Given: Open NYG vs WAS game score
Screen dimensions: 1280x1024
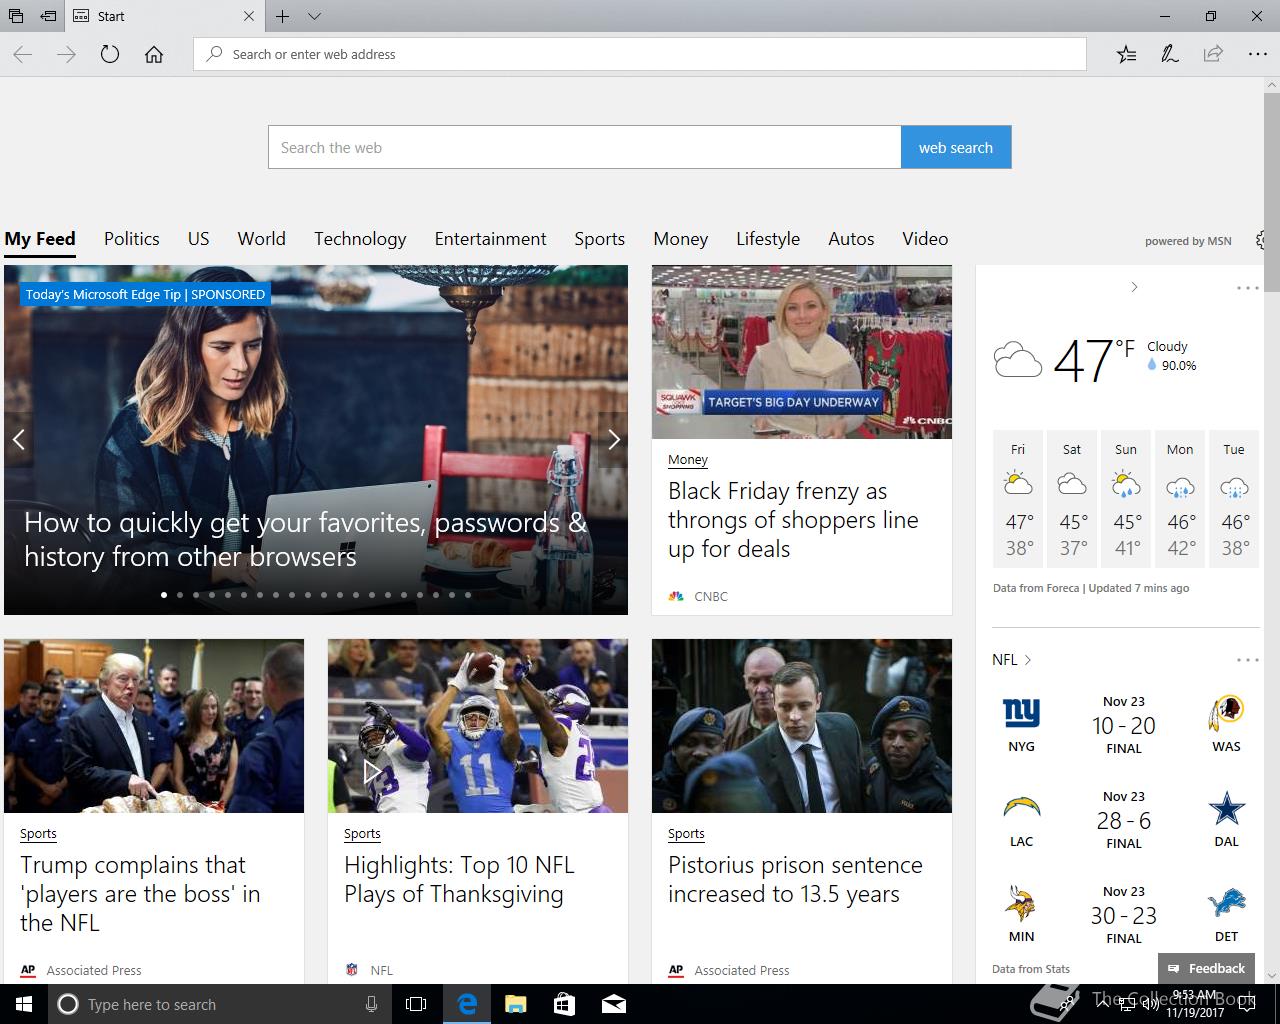Looking at the screenshot, I should 1124,725.
